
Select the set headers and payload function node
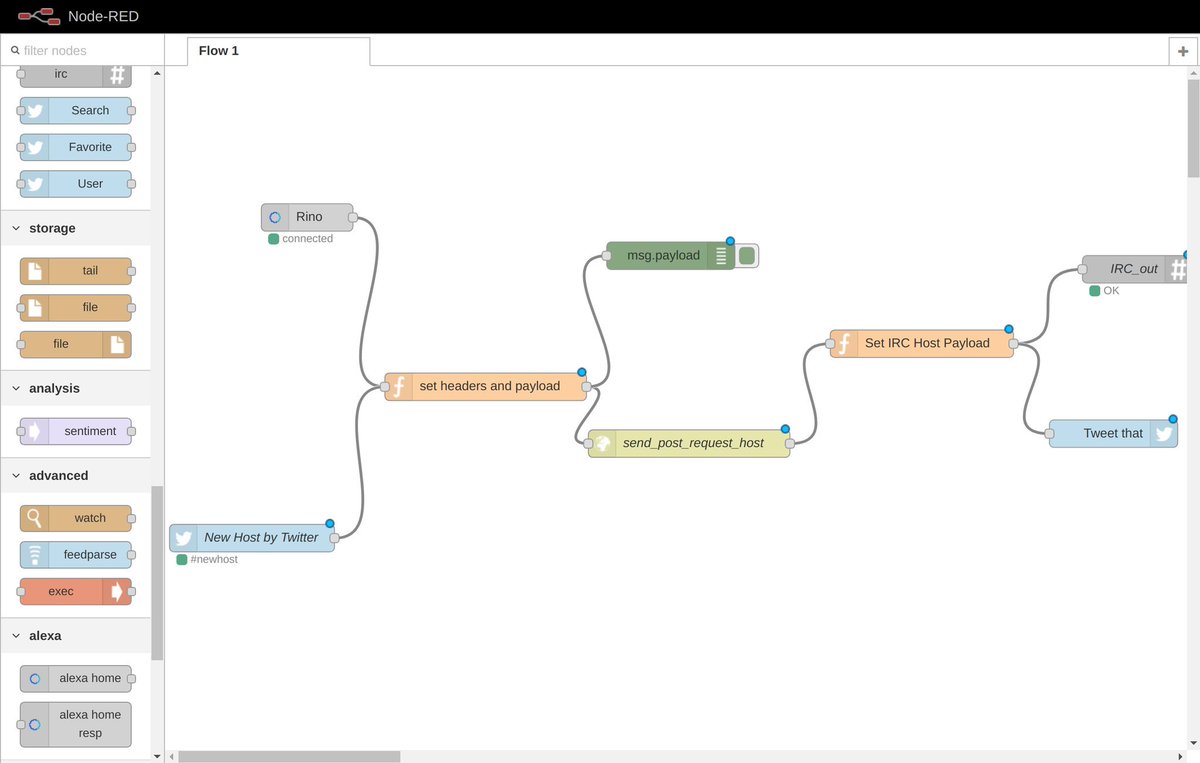pyautogui.click(x=485, y=386)
